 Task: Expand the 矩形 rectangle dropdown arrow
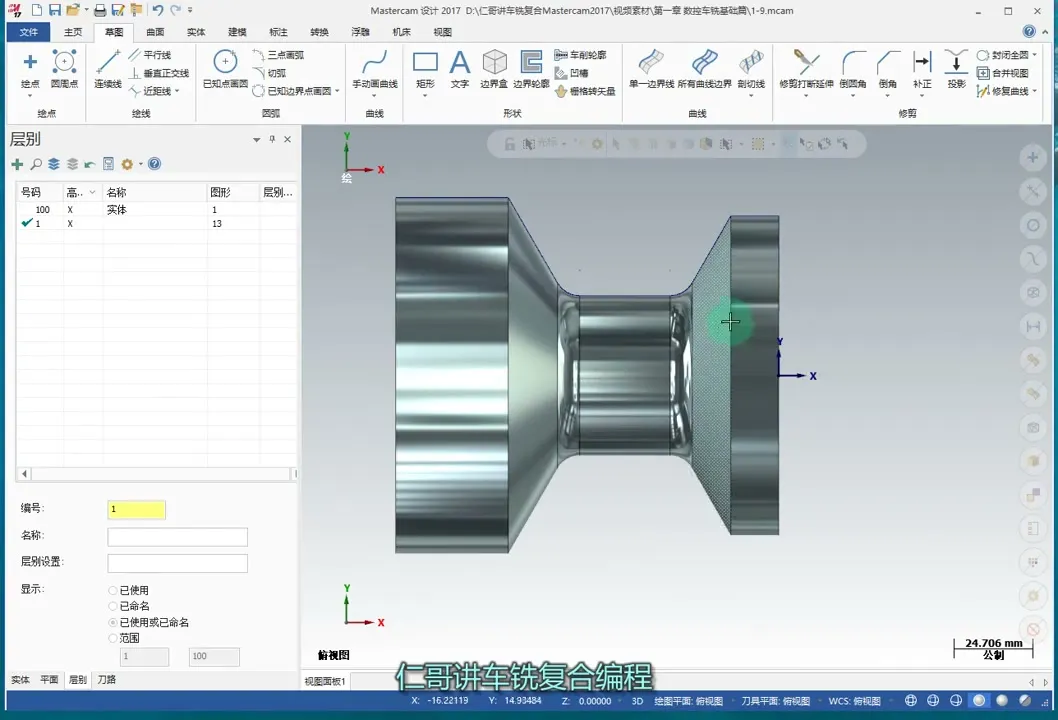(x=425, y=96)
